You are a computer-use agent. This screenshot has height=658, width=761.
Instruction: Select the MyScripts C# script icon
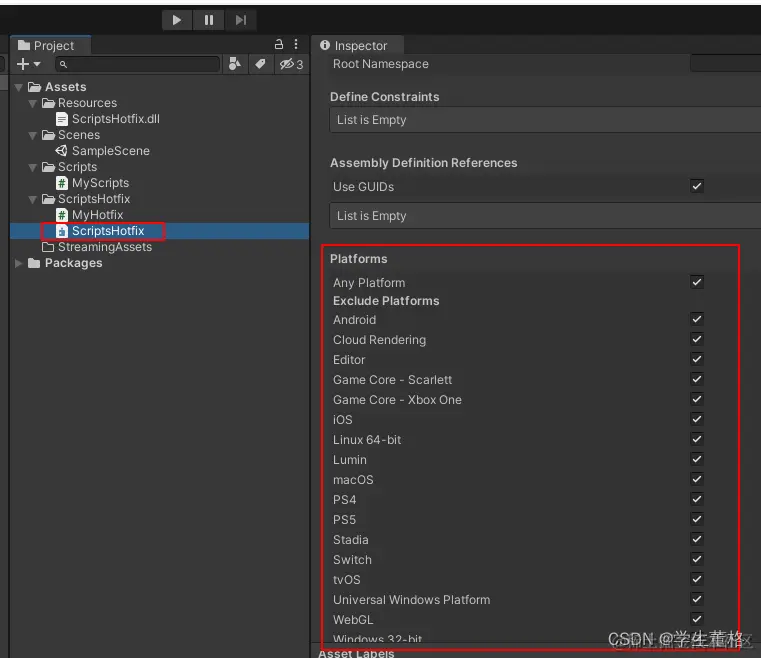click(62, 183)
